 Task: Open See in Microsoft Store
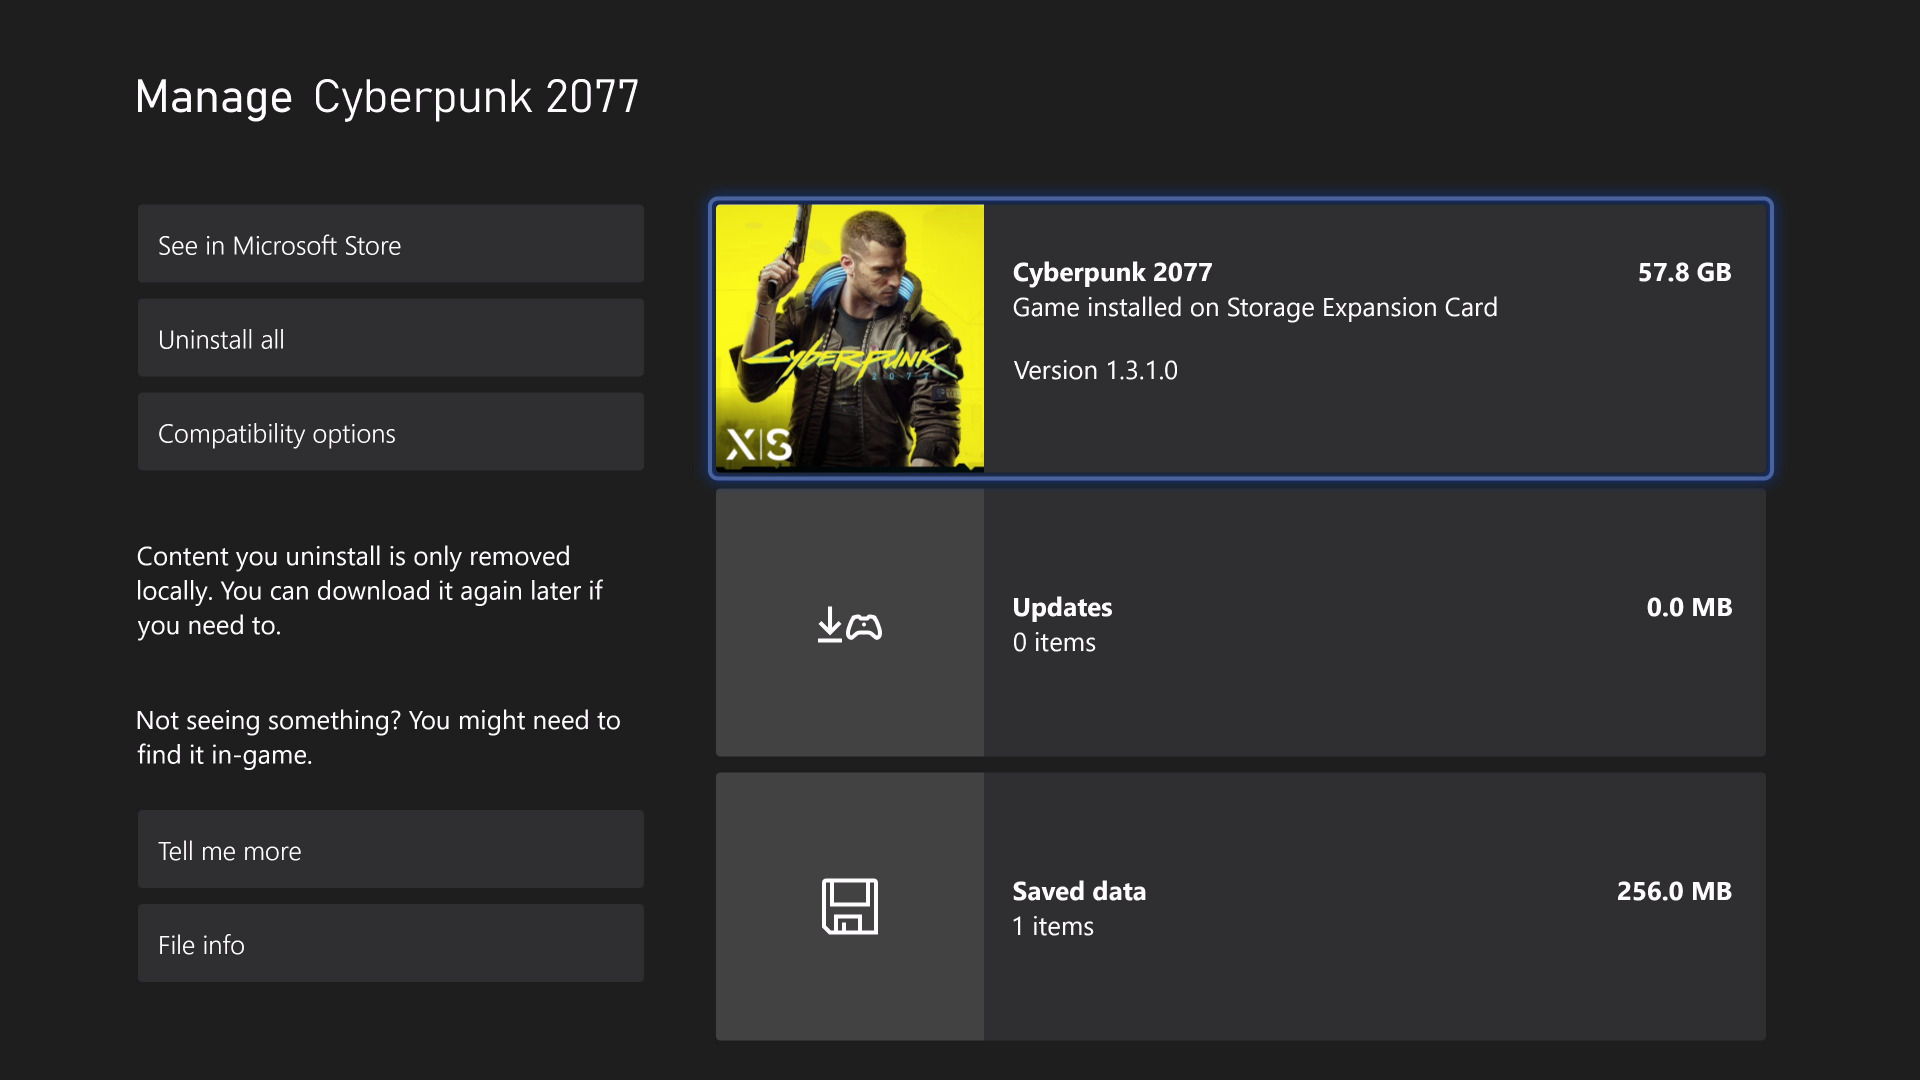click(390, 245)
